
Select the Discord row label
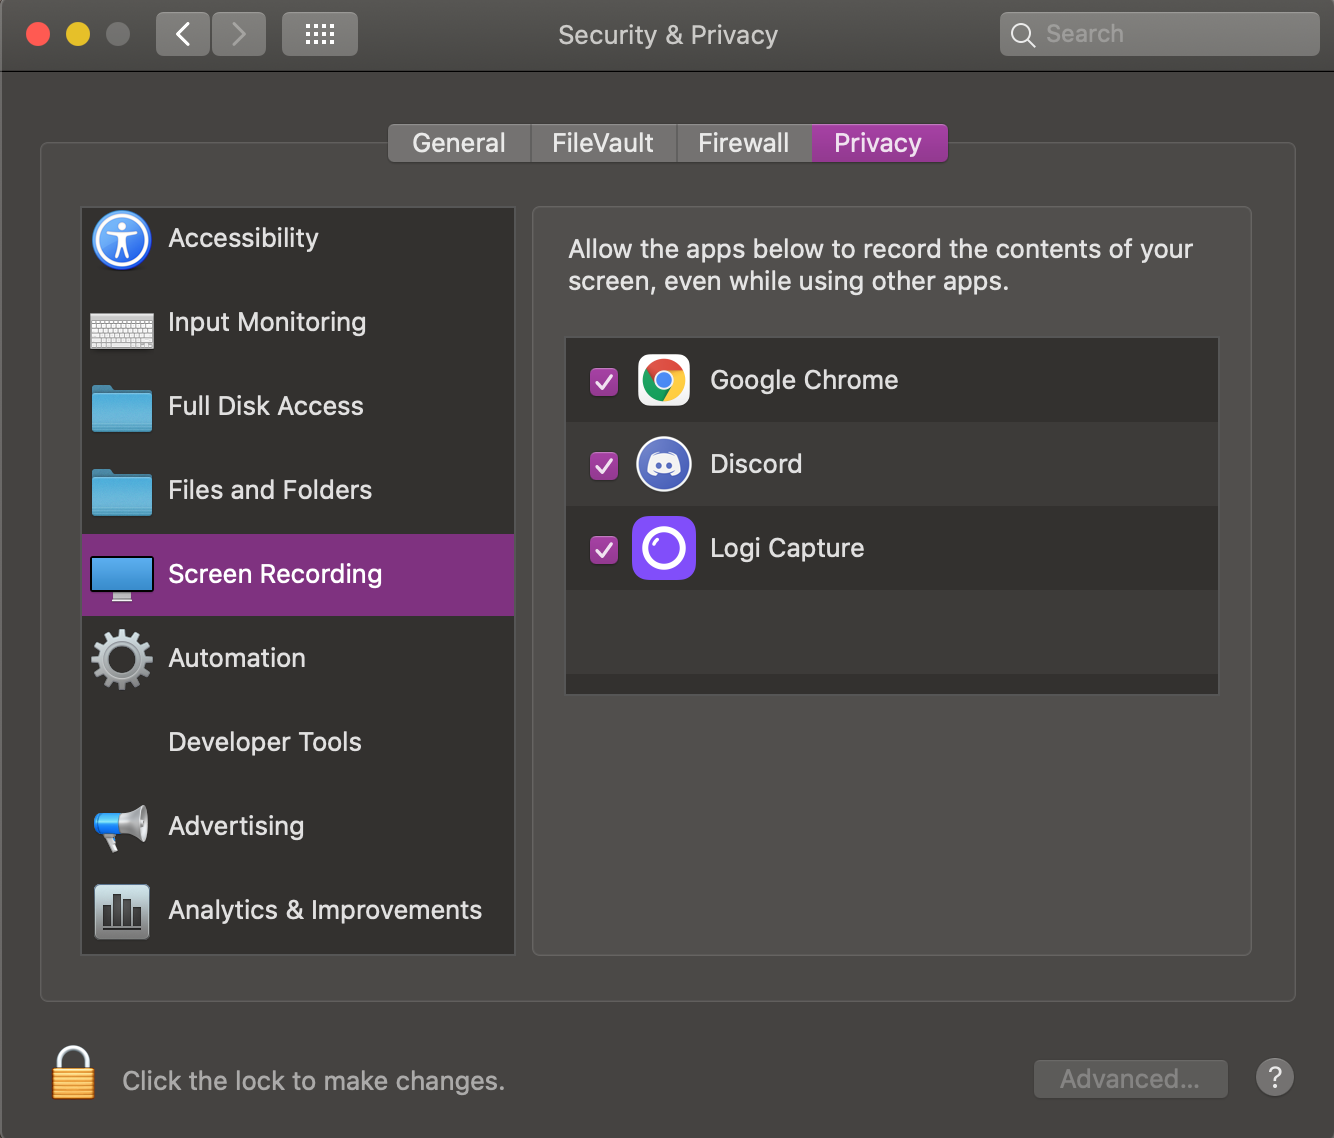pyautogui.click(x=756, y=464)
